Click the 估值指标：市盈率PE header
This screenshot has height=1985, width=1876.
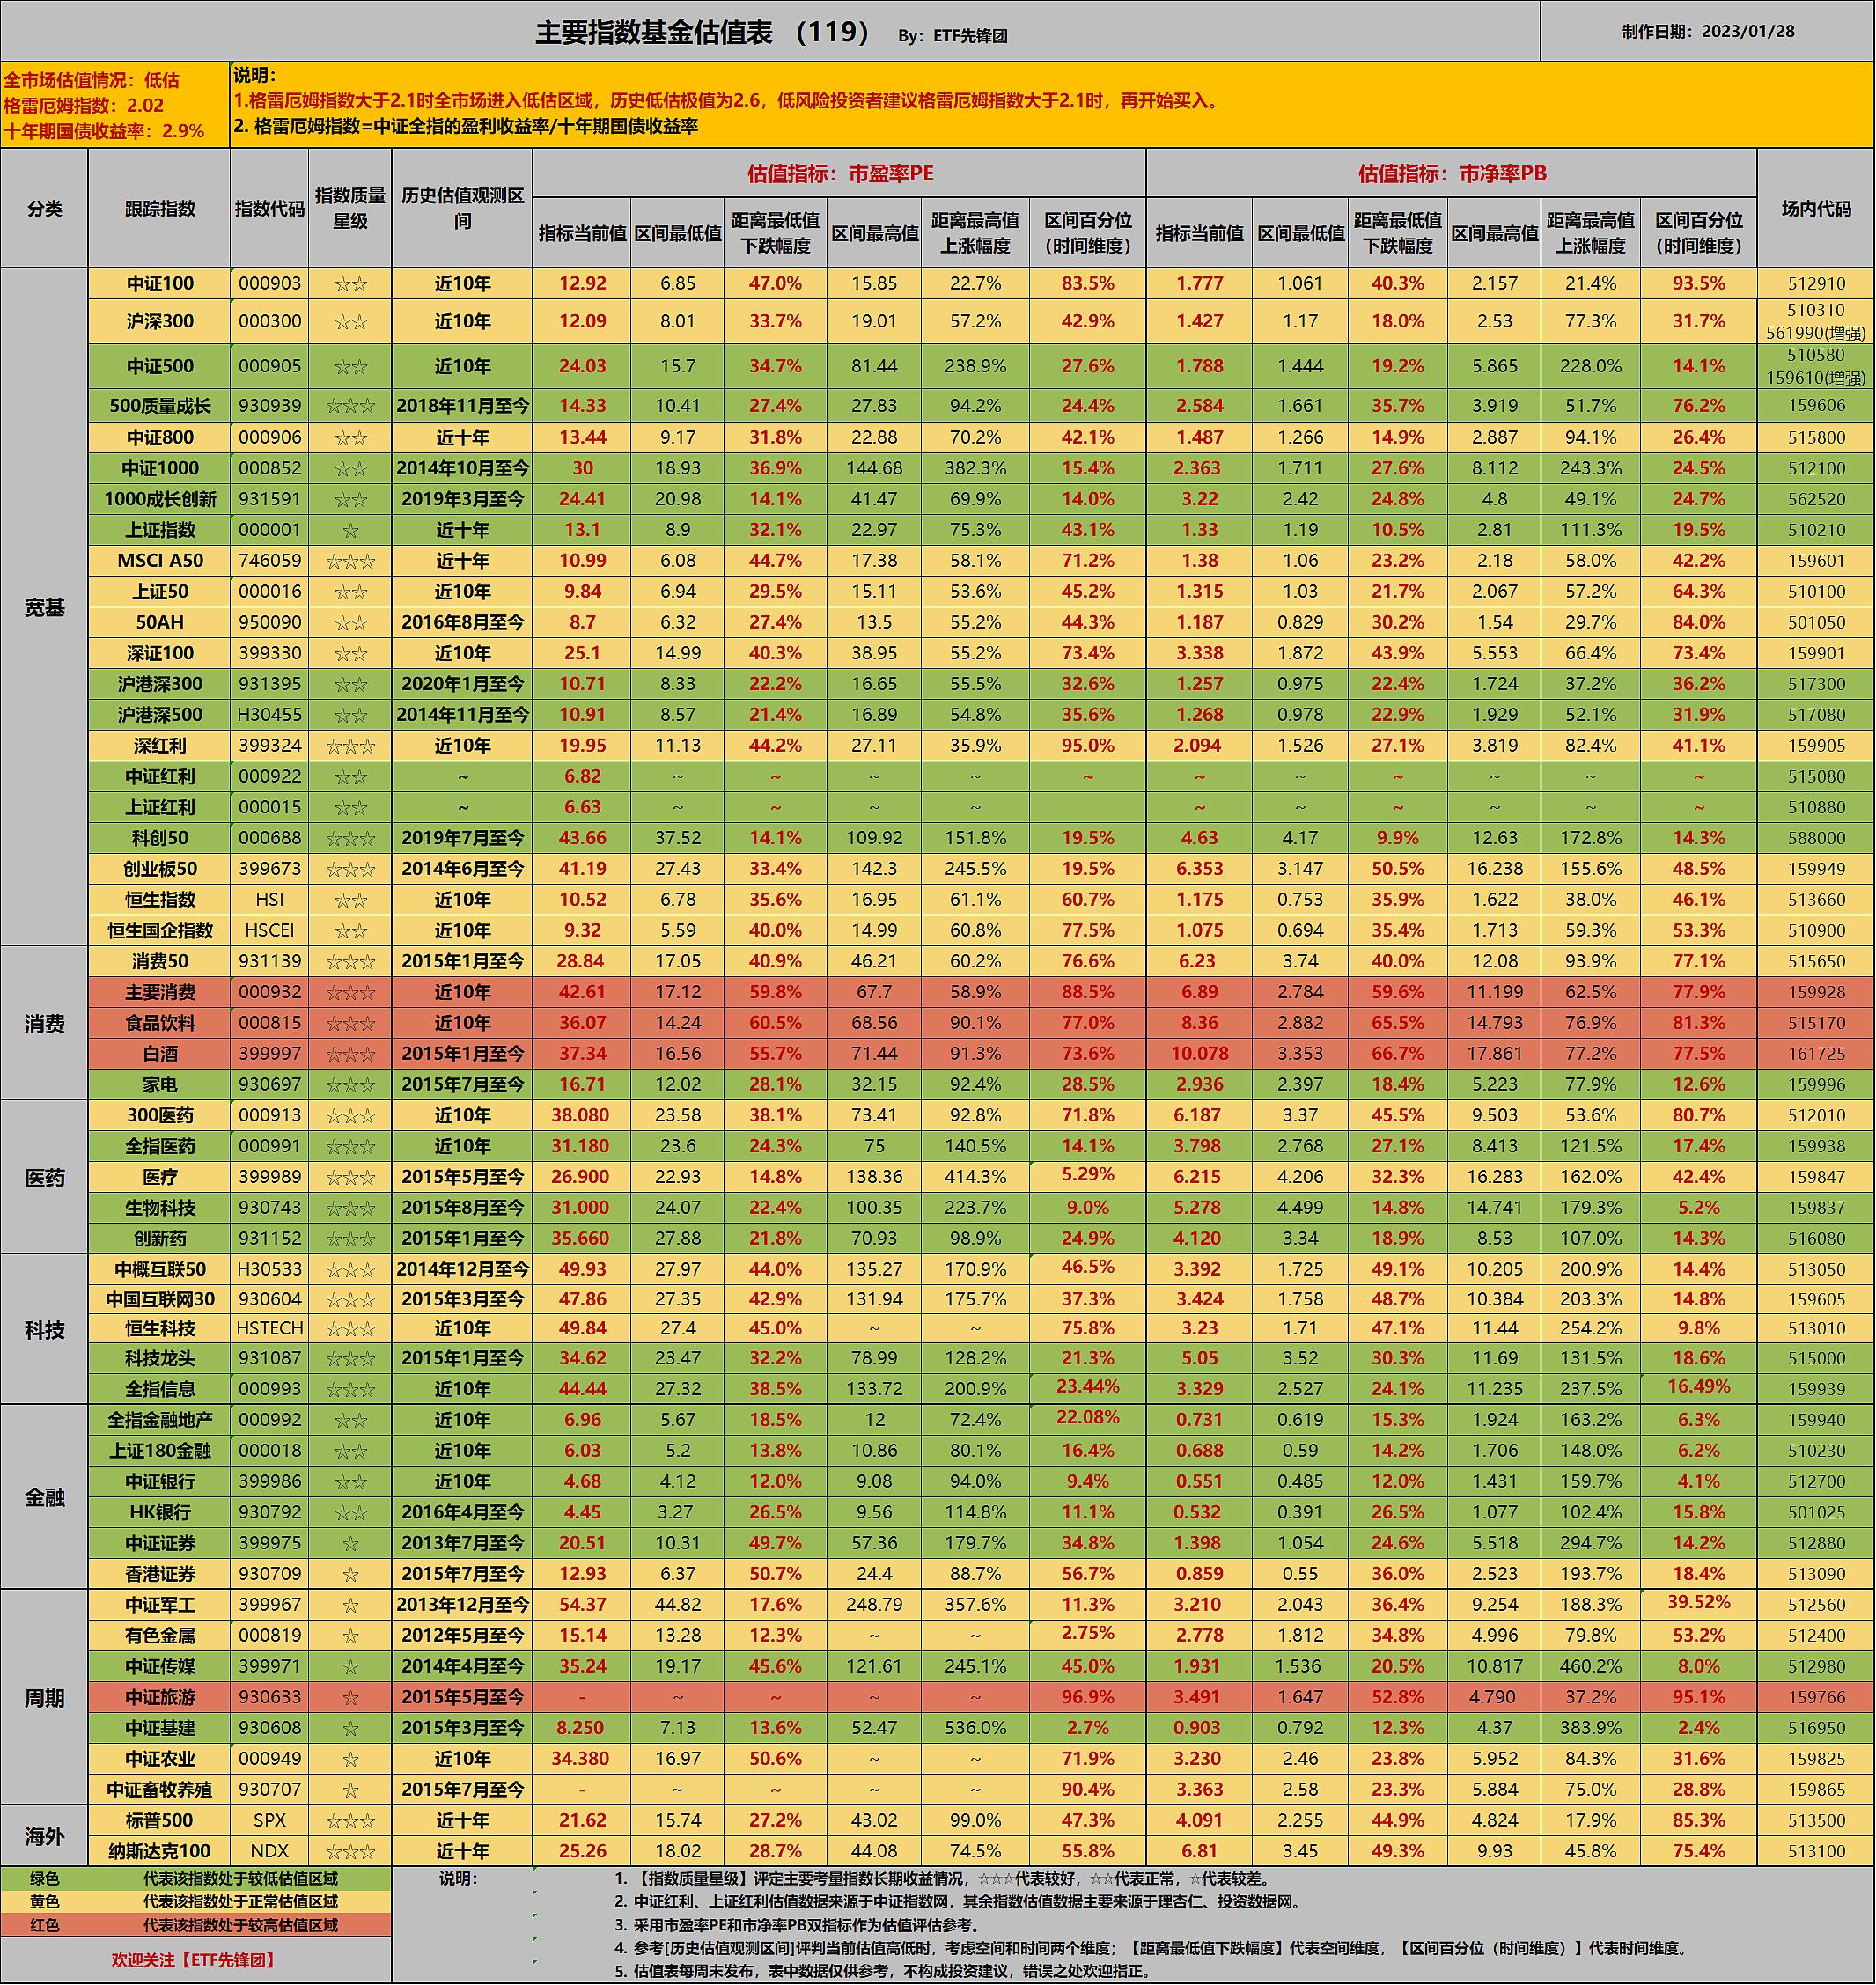839,173
